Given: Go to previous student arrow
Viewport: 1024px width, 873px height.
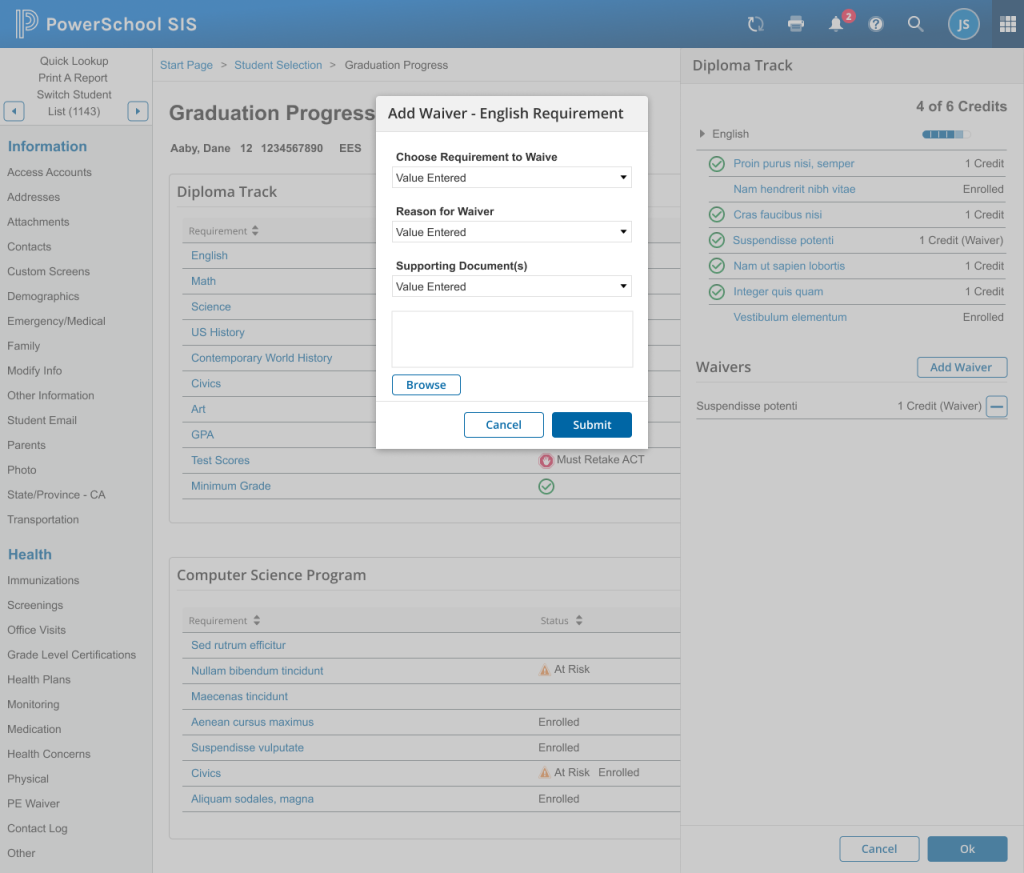Looking at the screenshot, I should click(14, 111).
